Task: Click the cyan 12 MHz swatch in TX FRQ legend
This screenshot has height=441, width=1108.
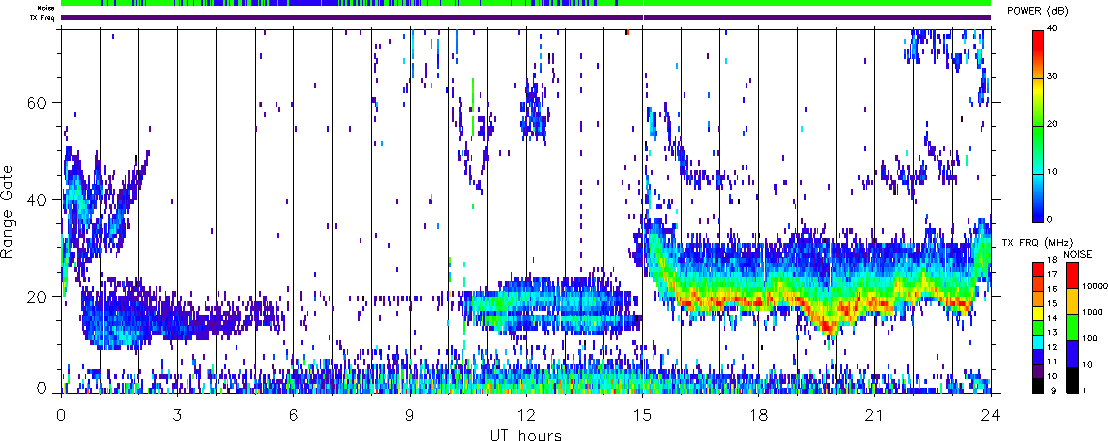Action: [1038, 343]
